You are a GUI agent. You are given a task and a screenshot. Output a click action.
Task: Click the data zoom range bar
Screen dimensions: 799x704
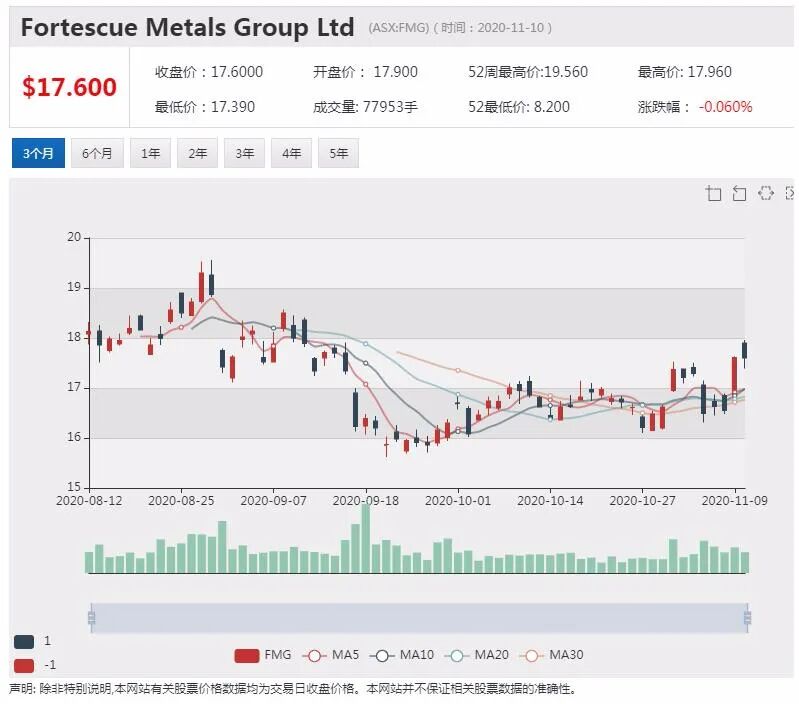pyautogui.click(x=419, y=618)
